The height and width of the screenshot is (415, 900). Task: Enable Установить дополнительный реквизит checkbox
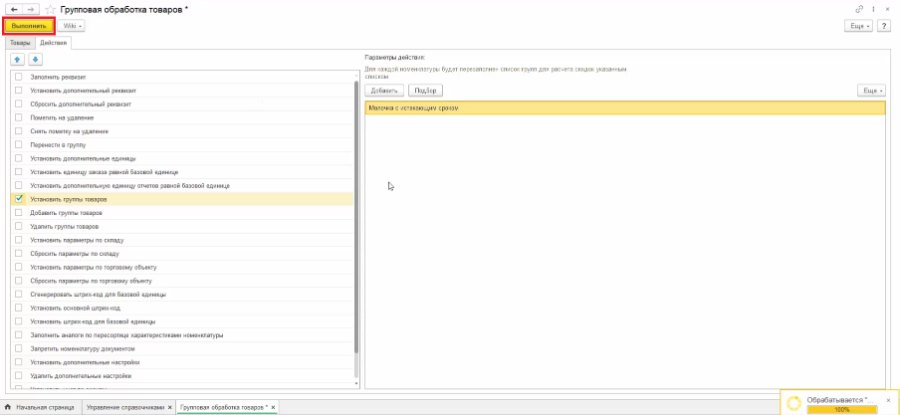(20, 90)
